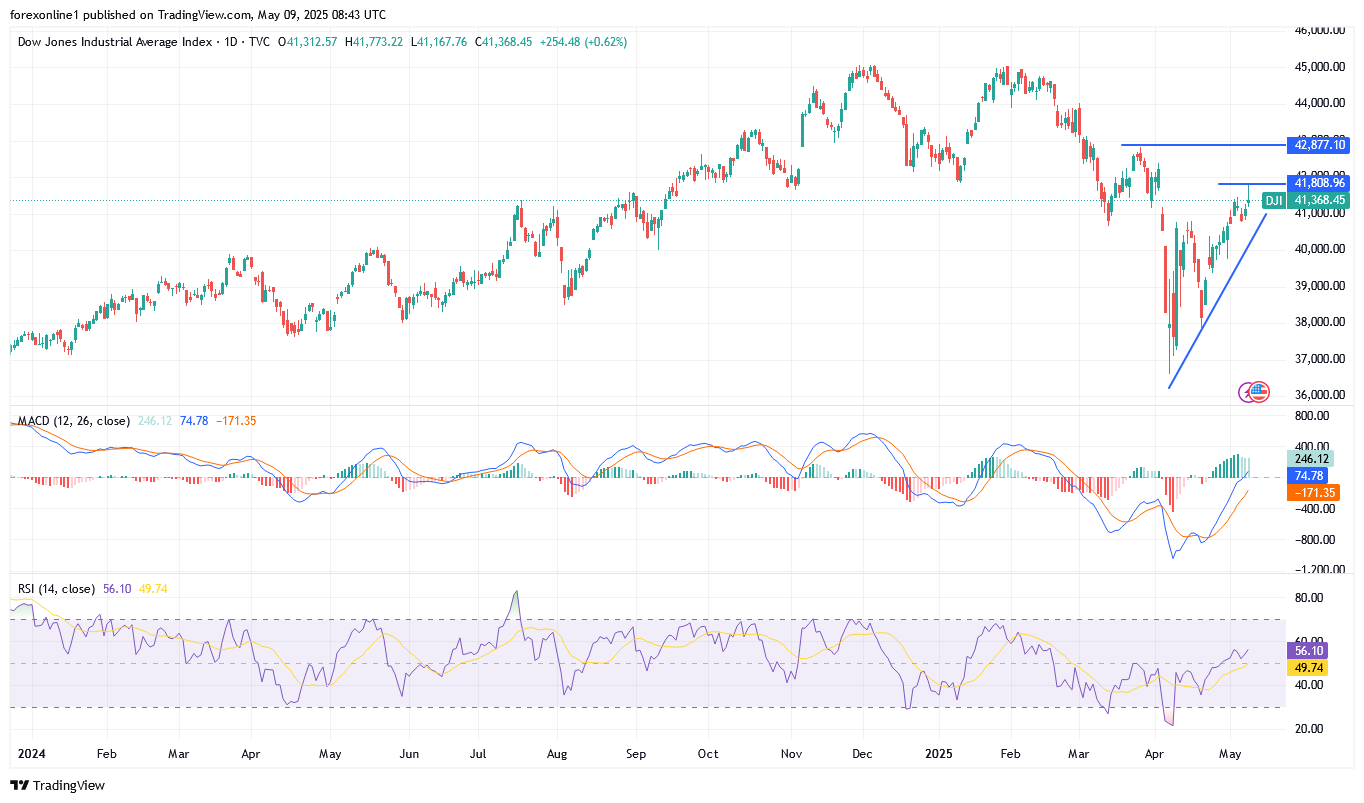Click the 39,000.00 price axis label
Viewport: 1364px width, 803px height.
(1320, 286)
